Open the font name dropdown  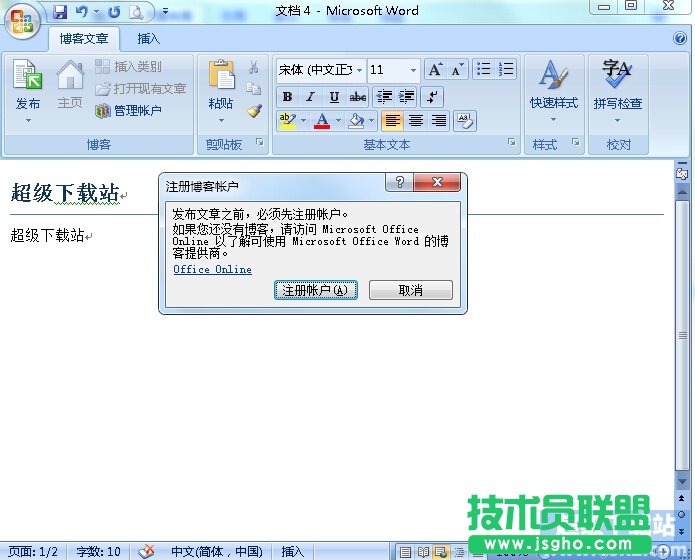(x=359, y=70)
